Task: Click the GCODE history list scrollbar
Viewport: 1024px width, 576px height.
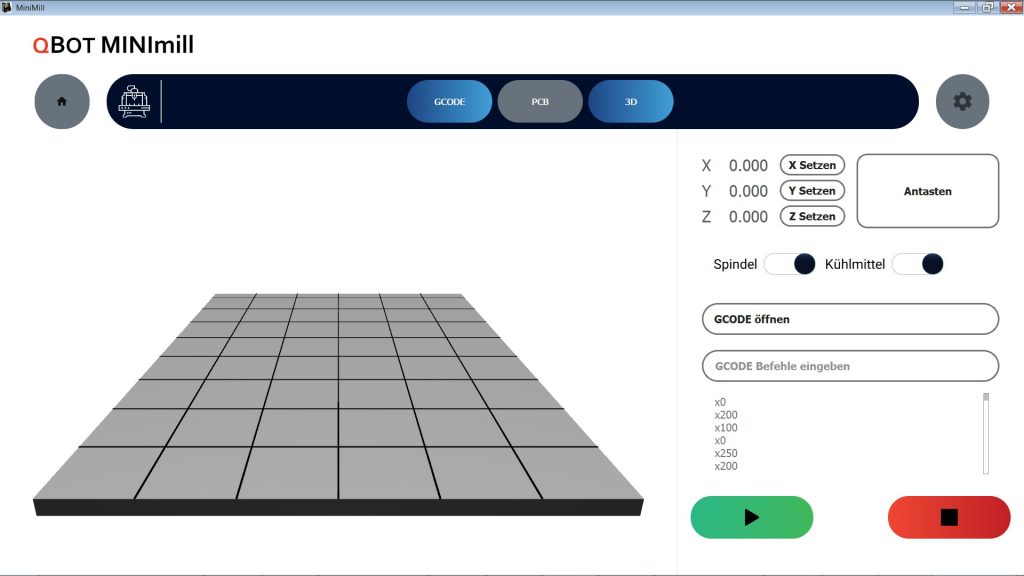Action: (986, 433)
